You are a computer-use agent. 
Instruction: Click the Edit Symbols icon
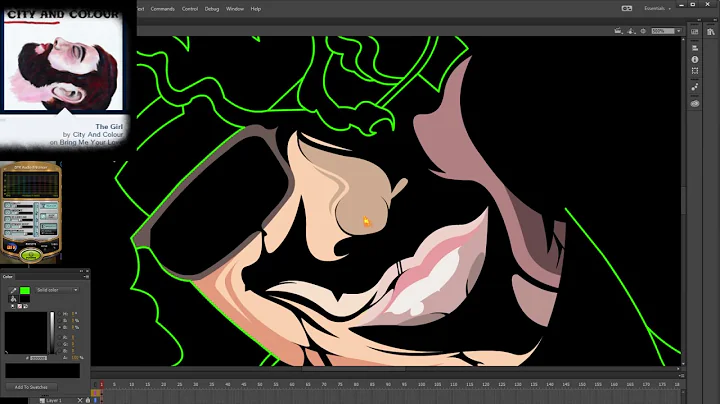[x=631, y=31]
